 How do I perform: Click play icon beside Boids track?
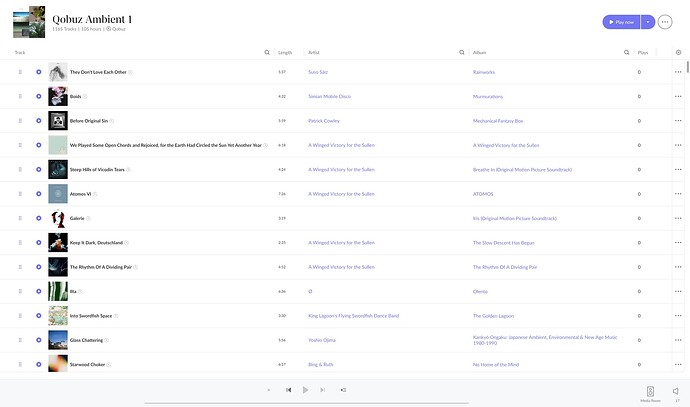click(39, 97)
